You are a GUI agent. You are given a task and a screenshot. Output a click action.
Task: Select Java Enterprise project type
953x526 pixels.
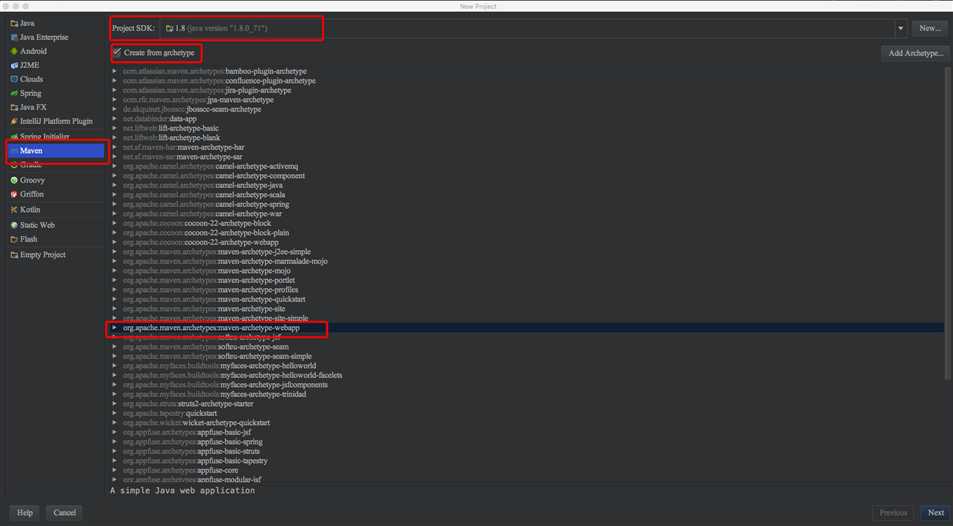[44, 37]
